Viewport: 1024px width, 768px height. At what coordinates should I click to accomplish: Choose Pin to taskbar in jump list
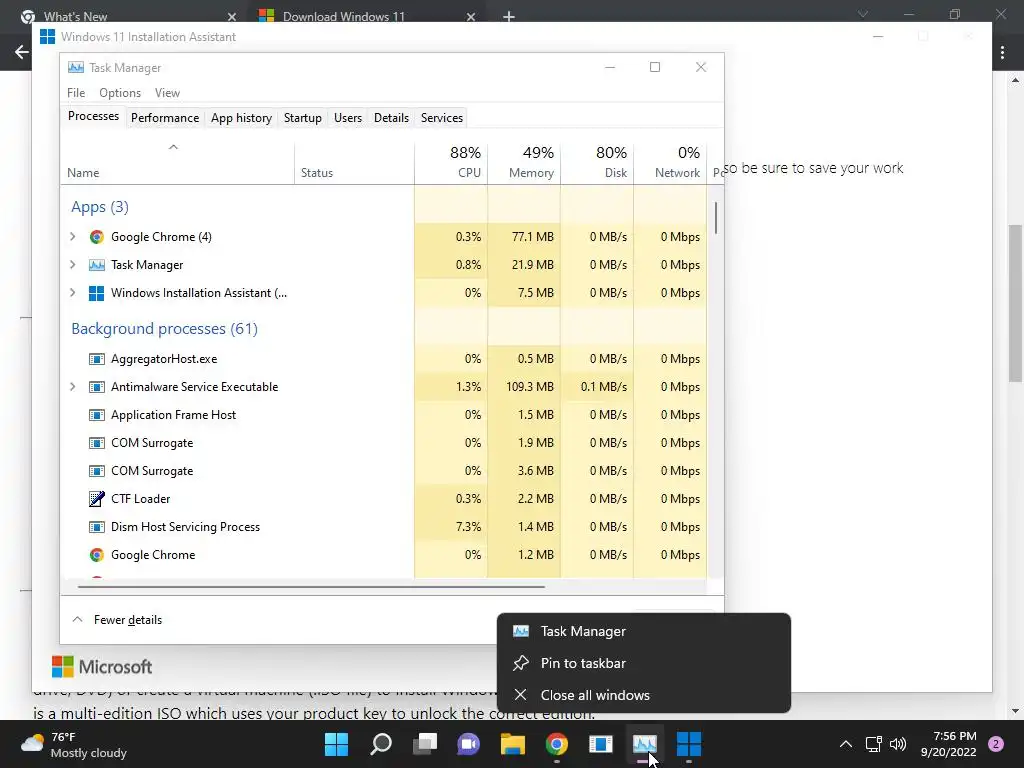pyautogui.click(x=644, y=664)
